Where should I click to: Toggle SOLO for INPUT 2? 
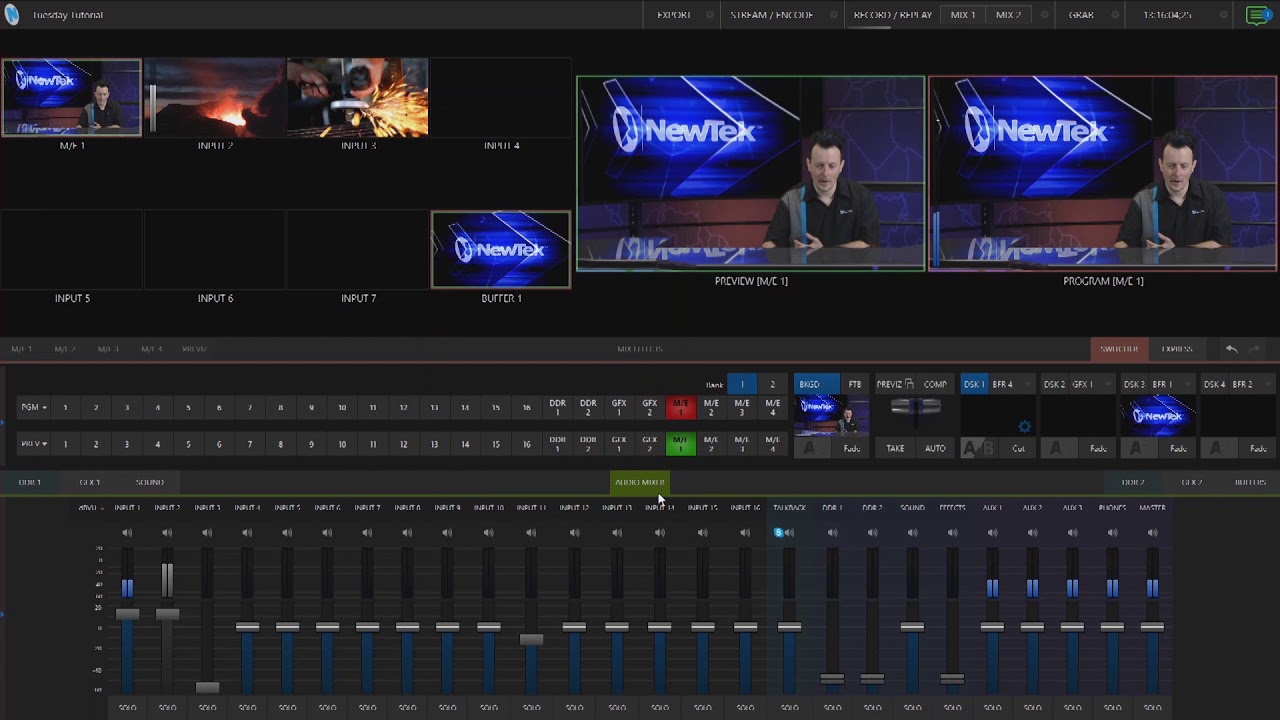[167, 708]
